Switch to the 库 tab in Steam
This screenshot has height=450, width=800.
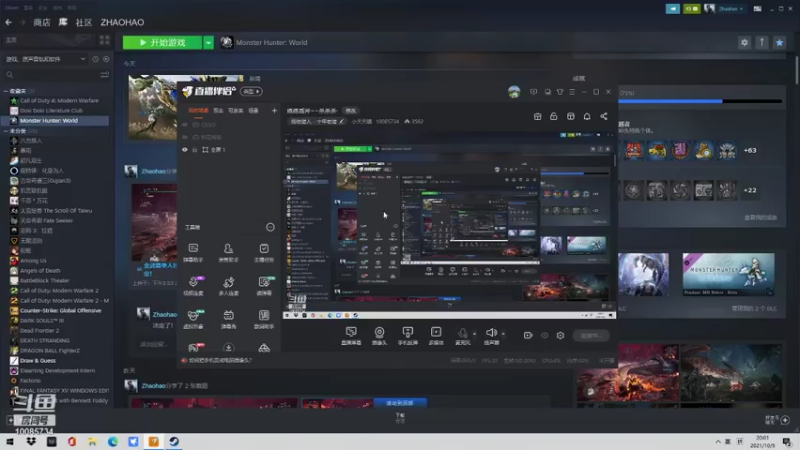63,22
